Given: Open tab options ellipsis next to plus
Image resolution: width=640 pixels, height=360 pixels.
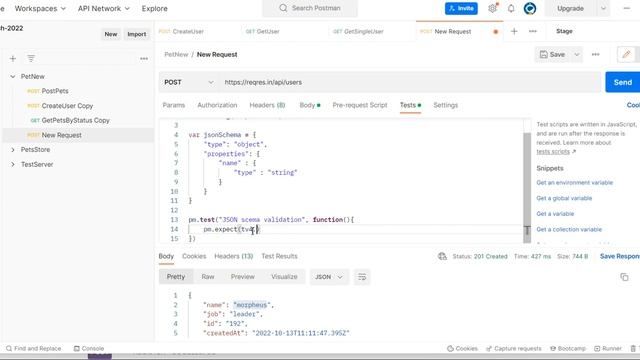Looking at the screenshot, I should tap(533, 31).
